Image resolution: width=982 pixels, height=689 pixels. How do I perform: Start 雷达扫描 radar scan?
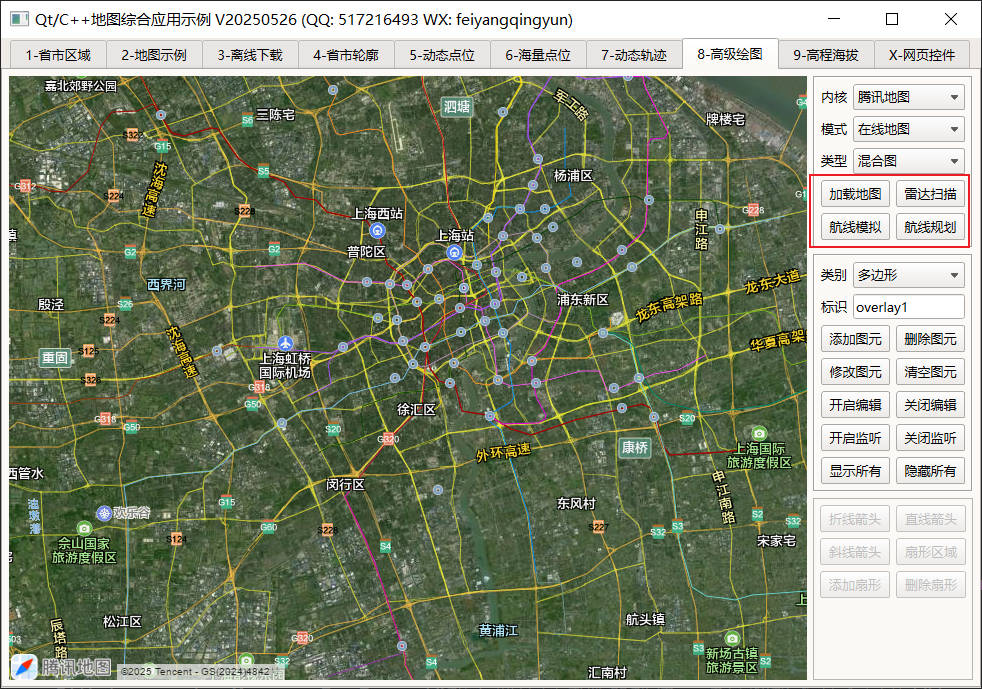pos(930,194)
